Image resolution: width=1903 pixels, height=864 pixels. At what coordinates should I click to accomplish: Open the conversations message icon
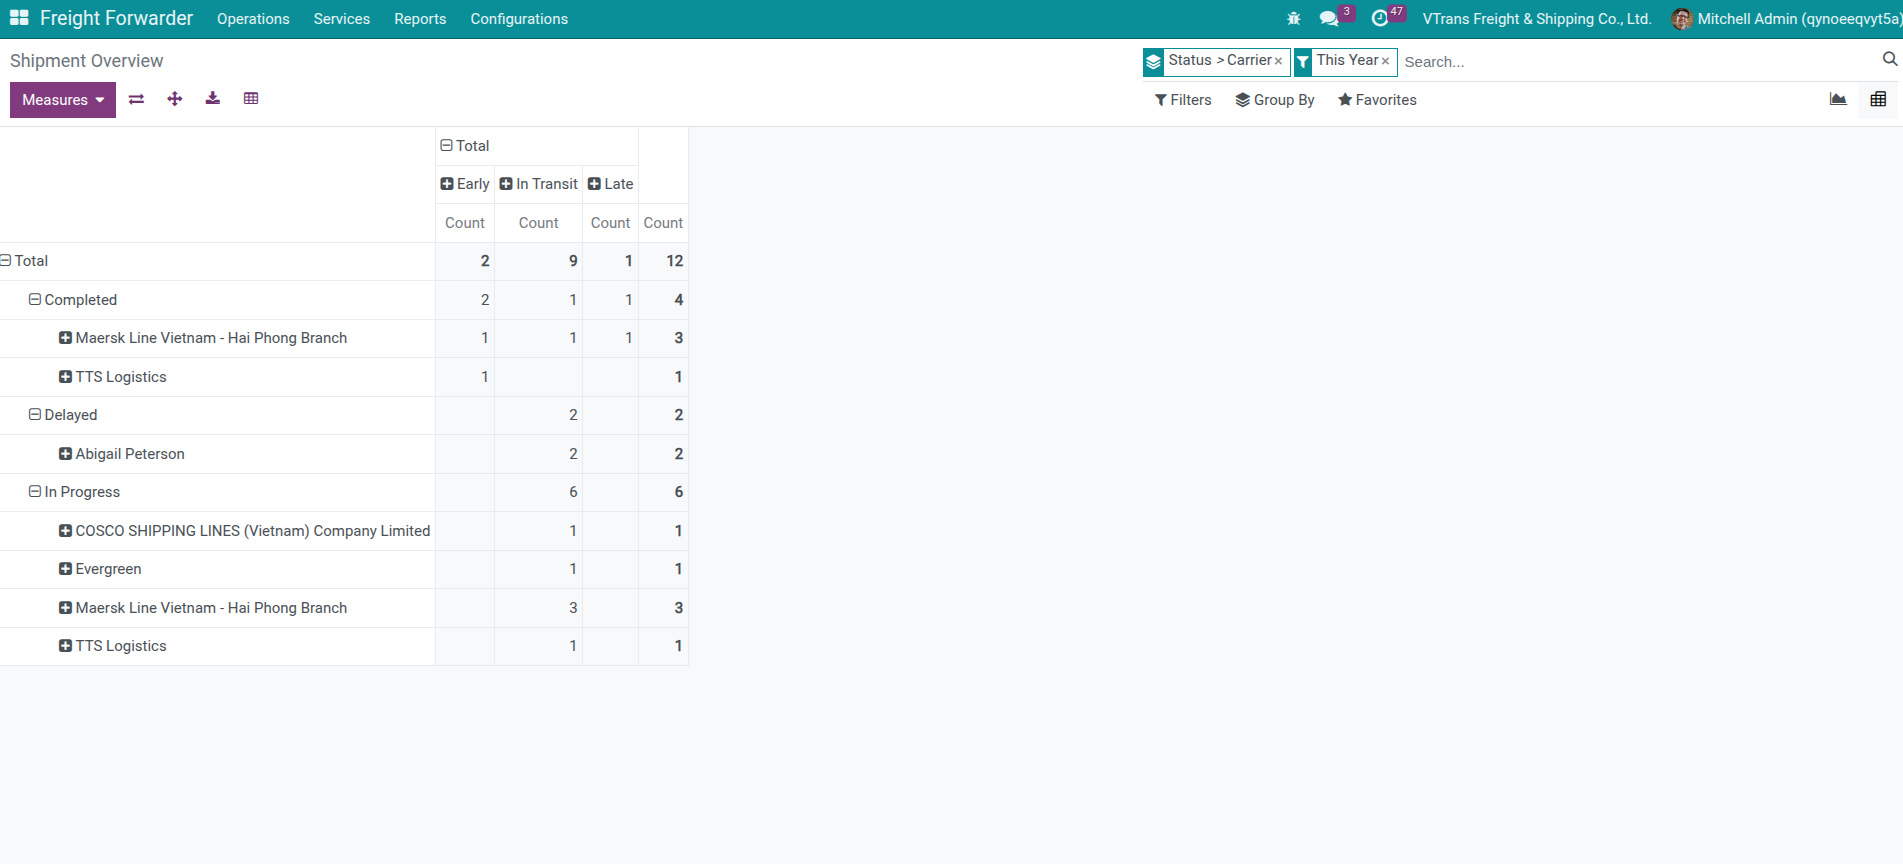[1329, 19]
